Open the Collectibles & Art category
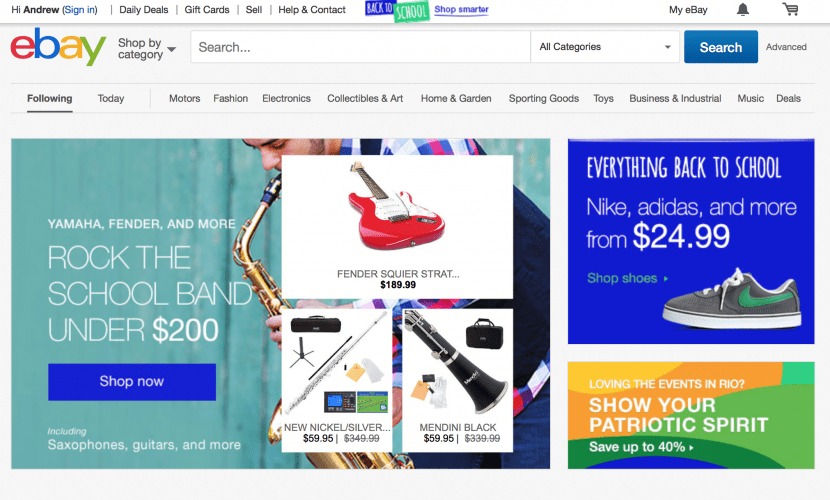The image size is (830, 500). 365,98
